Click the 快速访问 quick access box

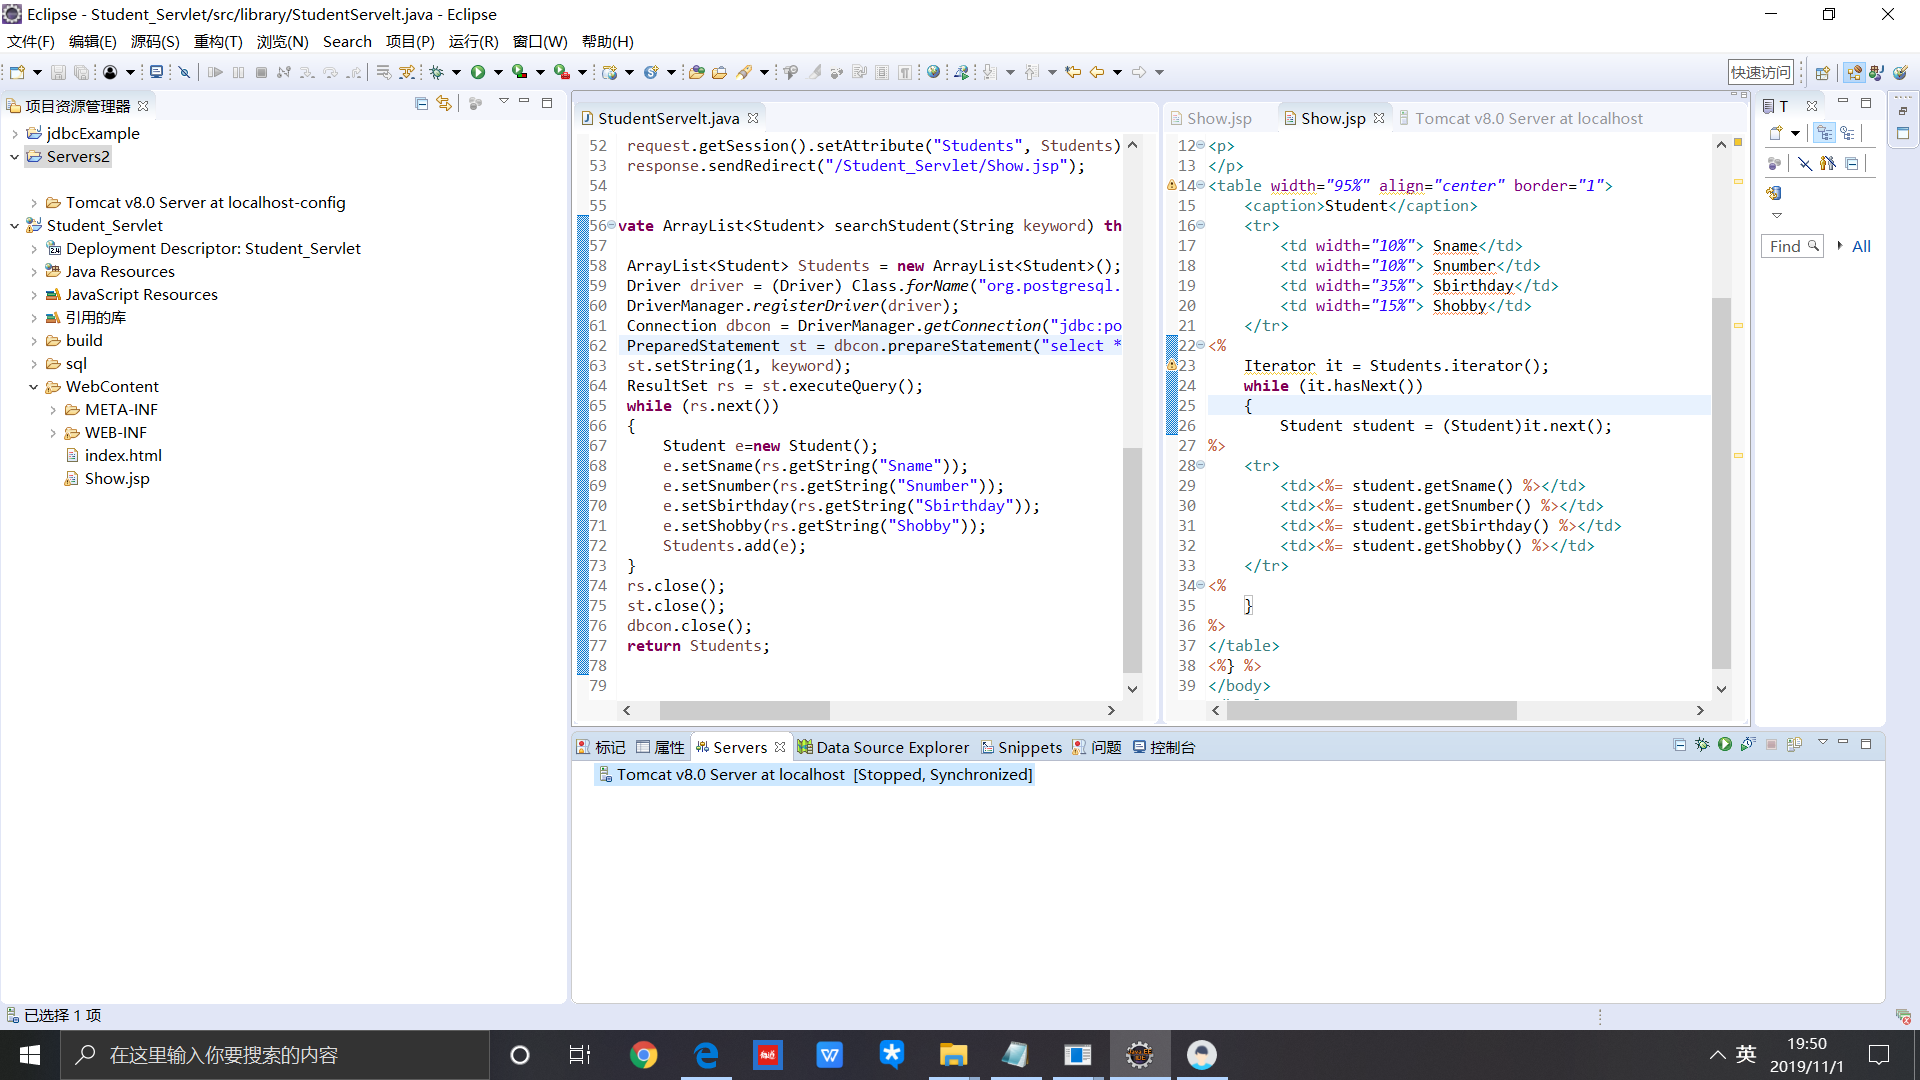(1760, 73)
